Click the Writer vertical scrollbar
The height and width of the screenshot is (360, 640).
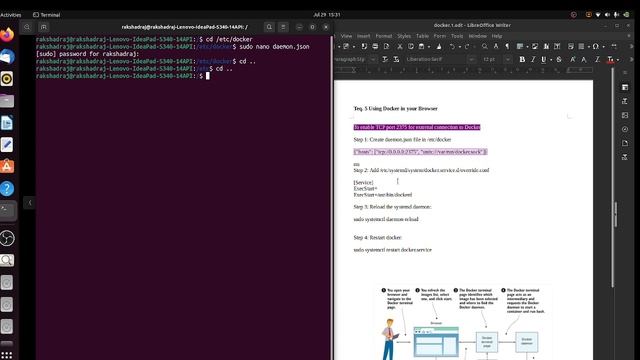[x=613, y=178]
